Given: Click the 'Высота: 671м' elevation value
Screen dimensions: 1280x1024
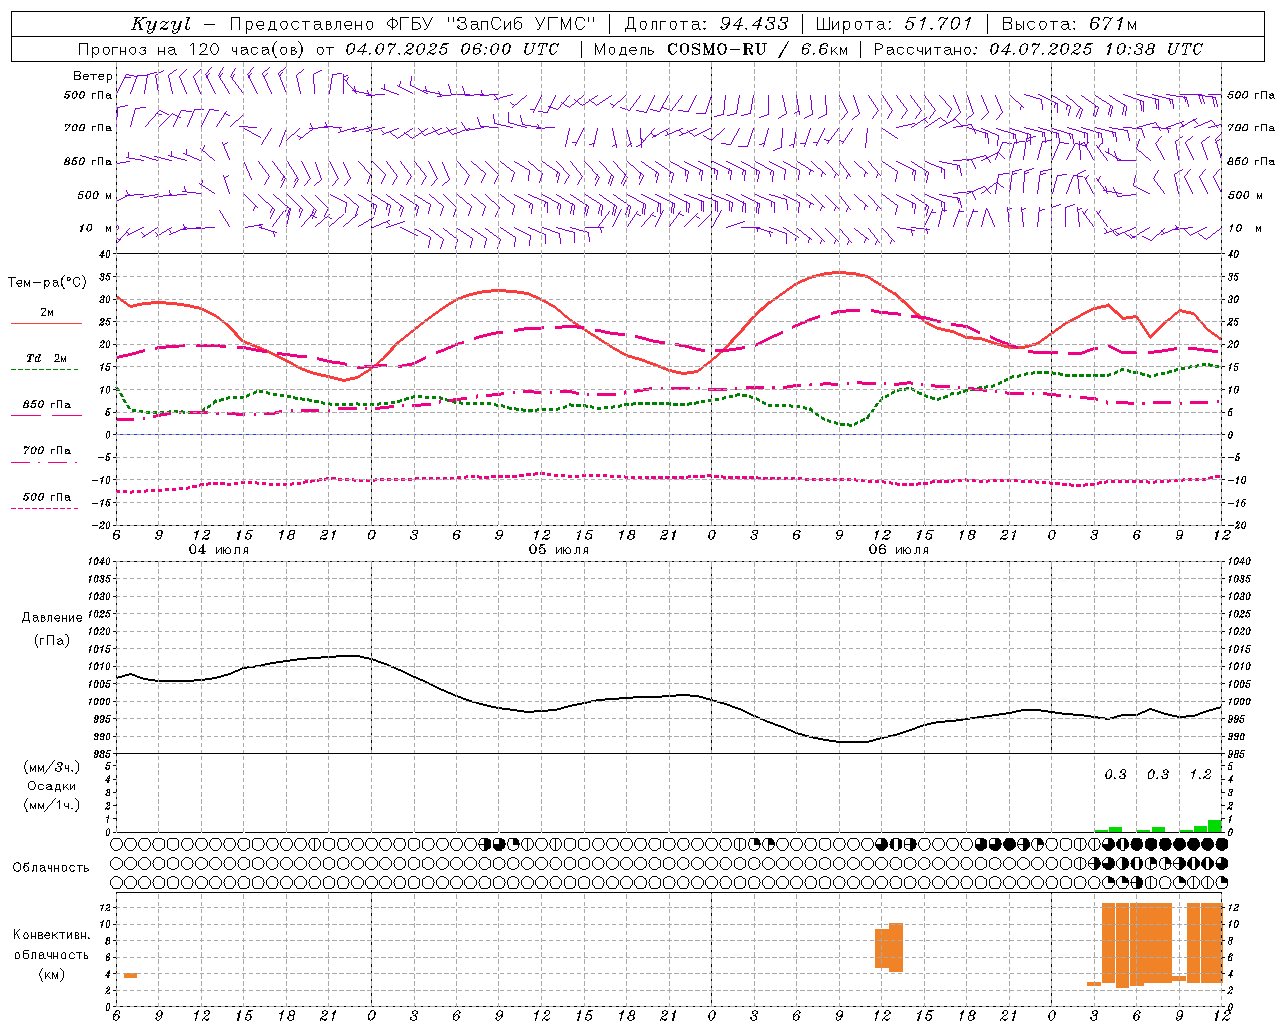Looking at the screenshot, I should [1069, 24].
